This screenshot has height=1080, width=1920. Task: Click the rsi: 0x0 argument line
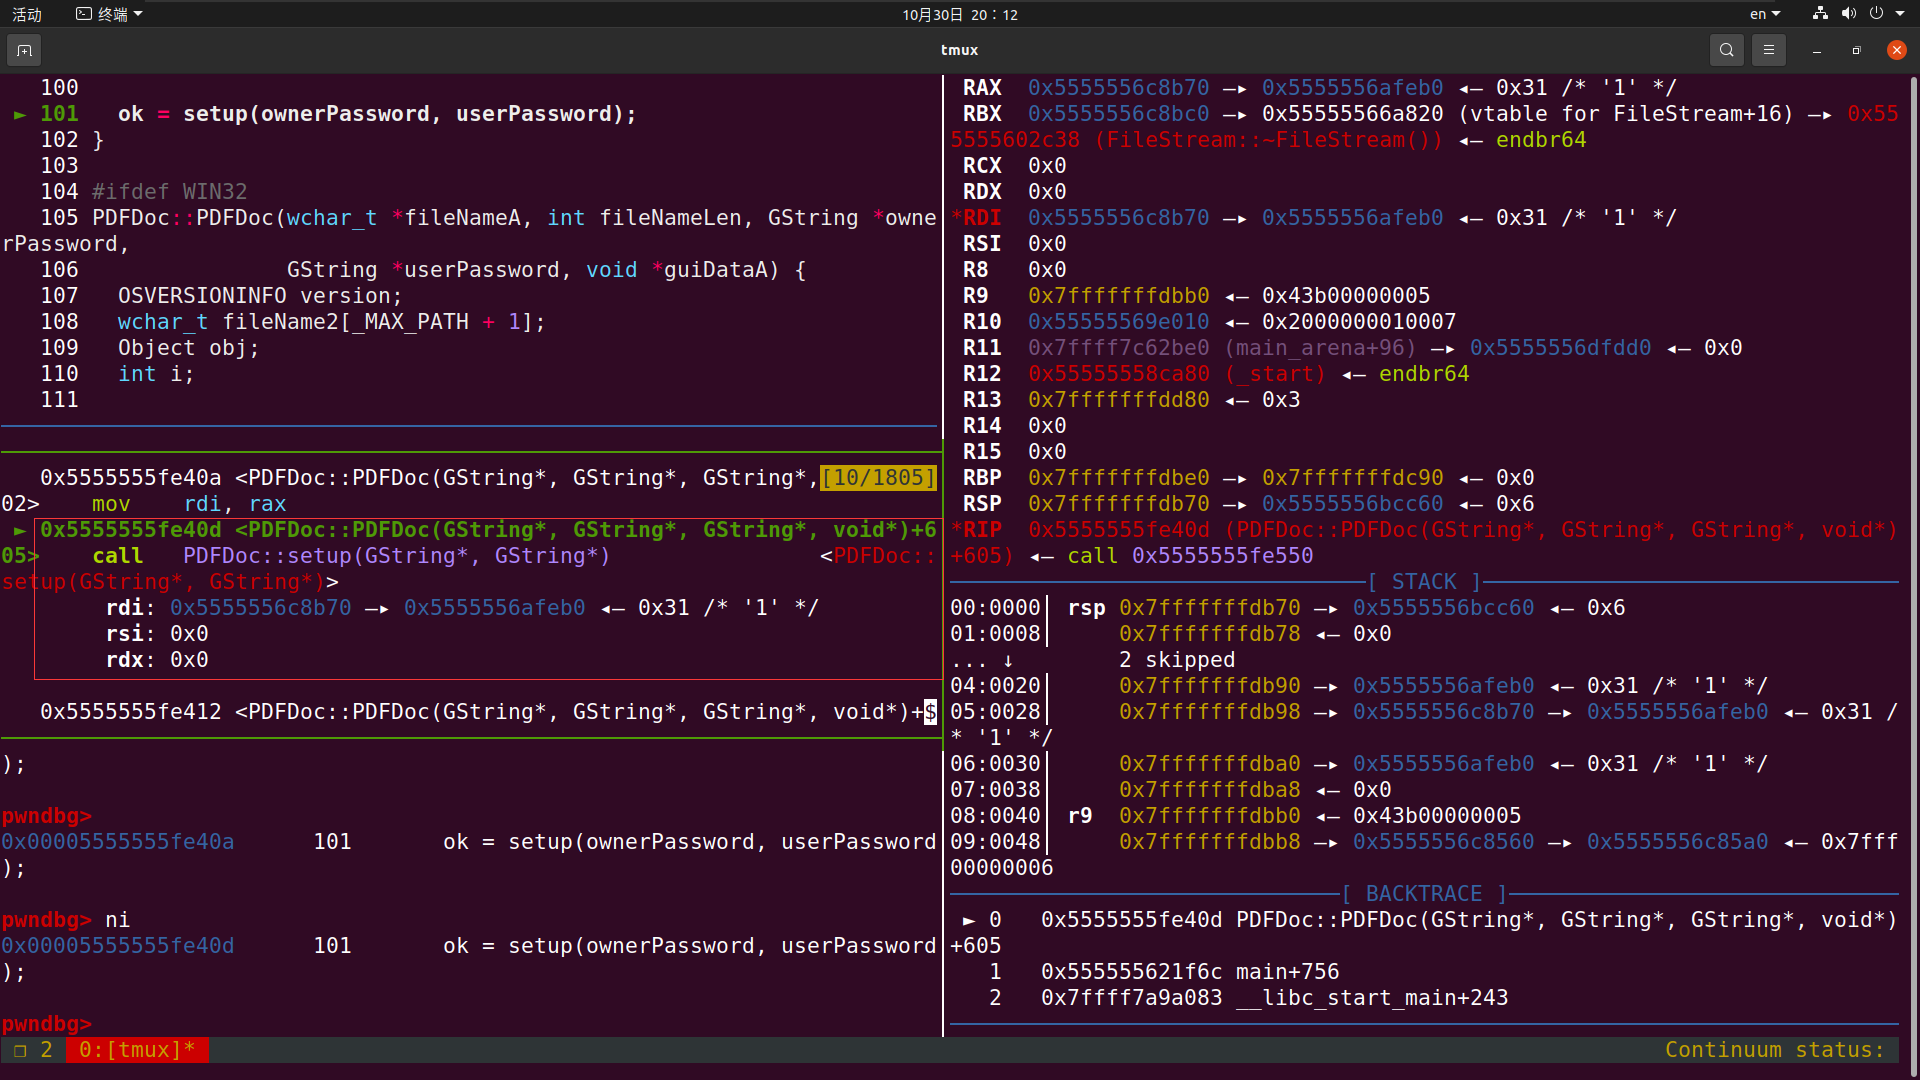click(157, 634)
